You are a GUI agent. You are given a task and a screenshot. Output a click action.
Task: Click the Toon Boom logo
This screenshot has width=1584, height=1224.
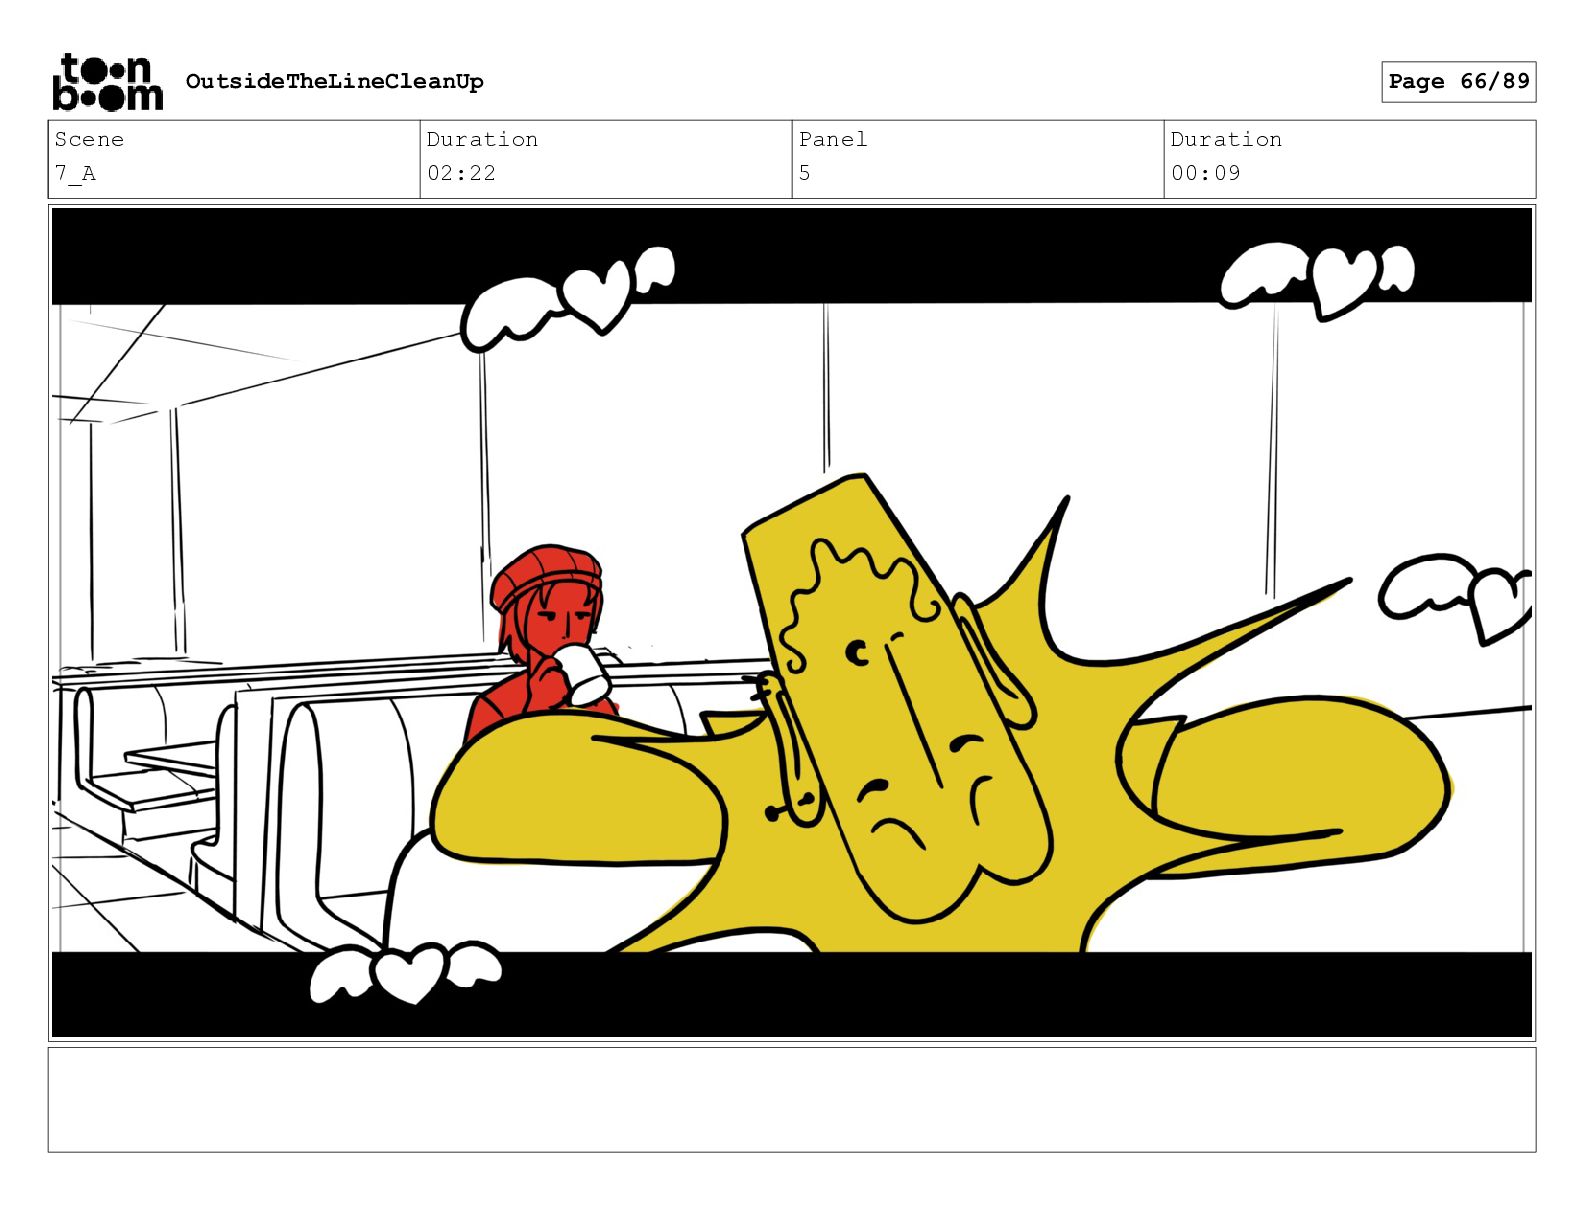107,82
